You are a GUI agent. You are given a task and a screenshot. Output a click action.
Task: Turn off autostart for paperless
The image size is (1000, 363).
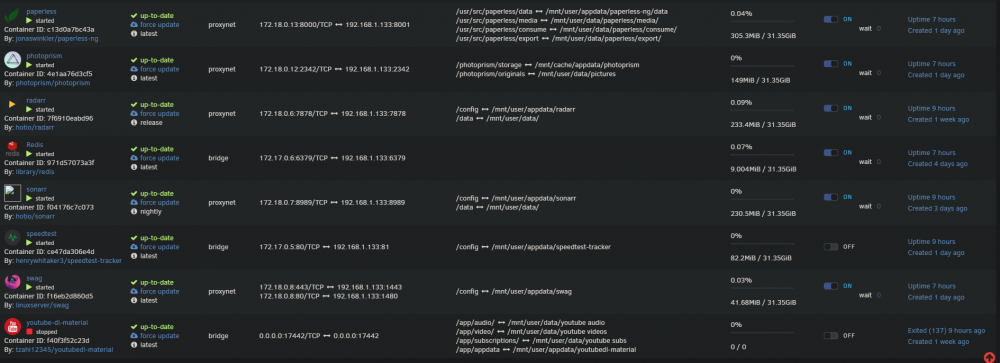click(830, 19)
